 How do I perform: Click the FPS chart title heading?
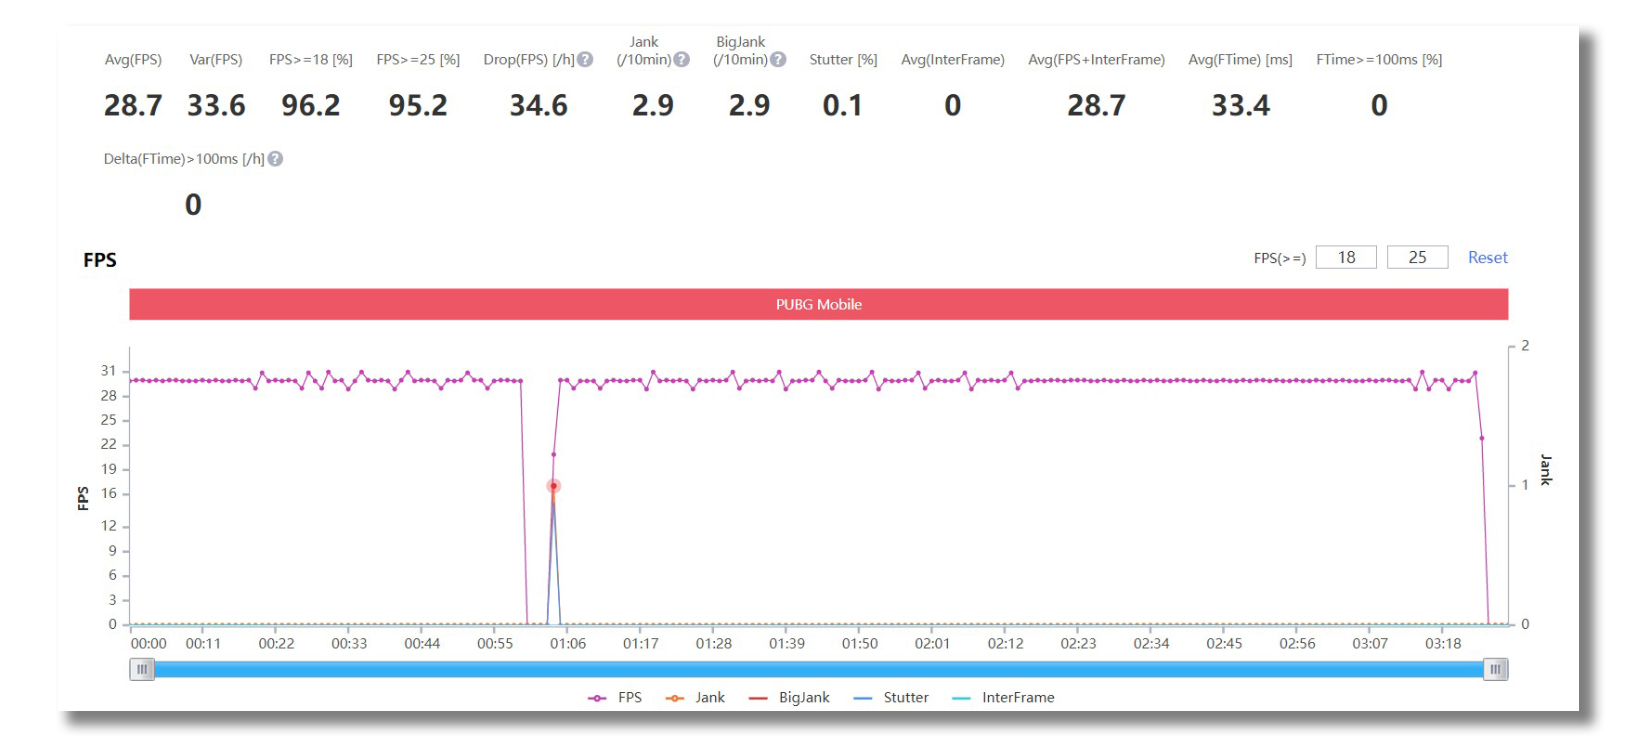100,260
